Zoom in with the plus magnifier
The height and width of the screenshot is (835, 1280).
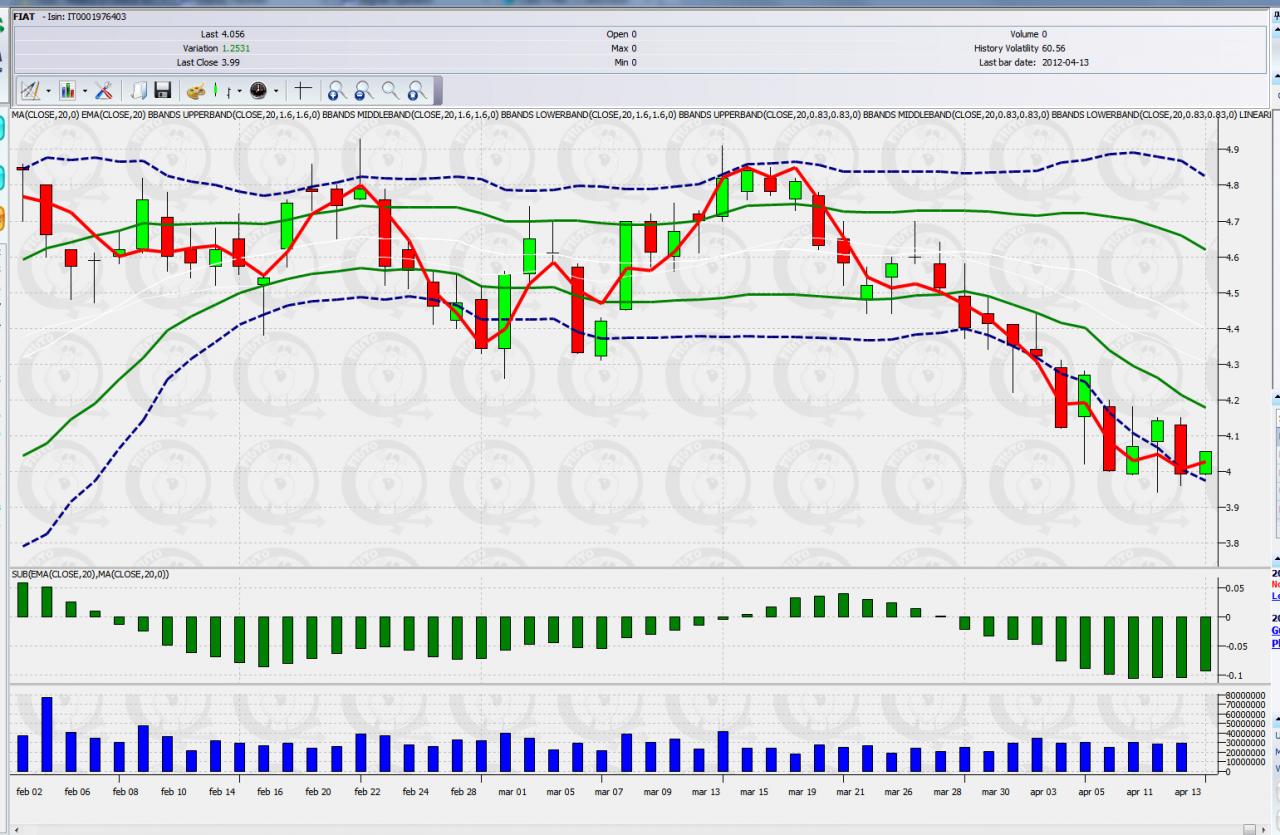[x=337, y=90]
